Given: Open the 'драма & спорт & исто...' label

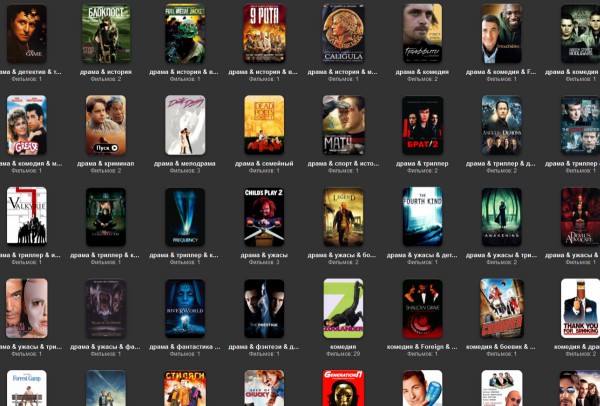Looking at the screenshot, I should pos(343,163).
